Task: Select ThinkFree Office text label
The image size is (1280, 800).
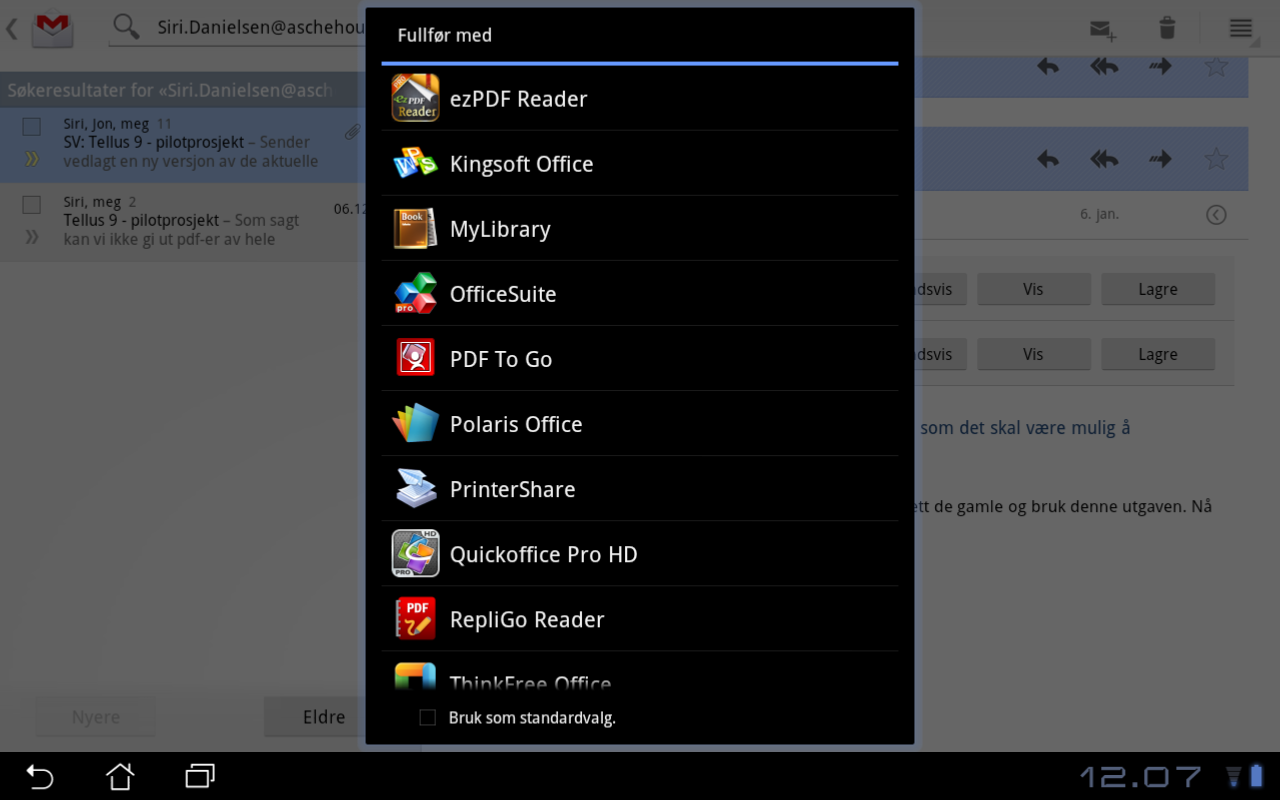Action: tap(530, 683)
